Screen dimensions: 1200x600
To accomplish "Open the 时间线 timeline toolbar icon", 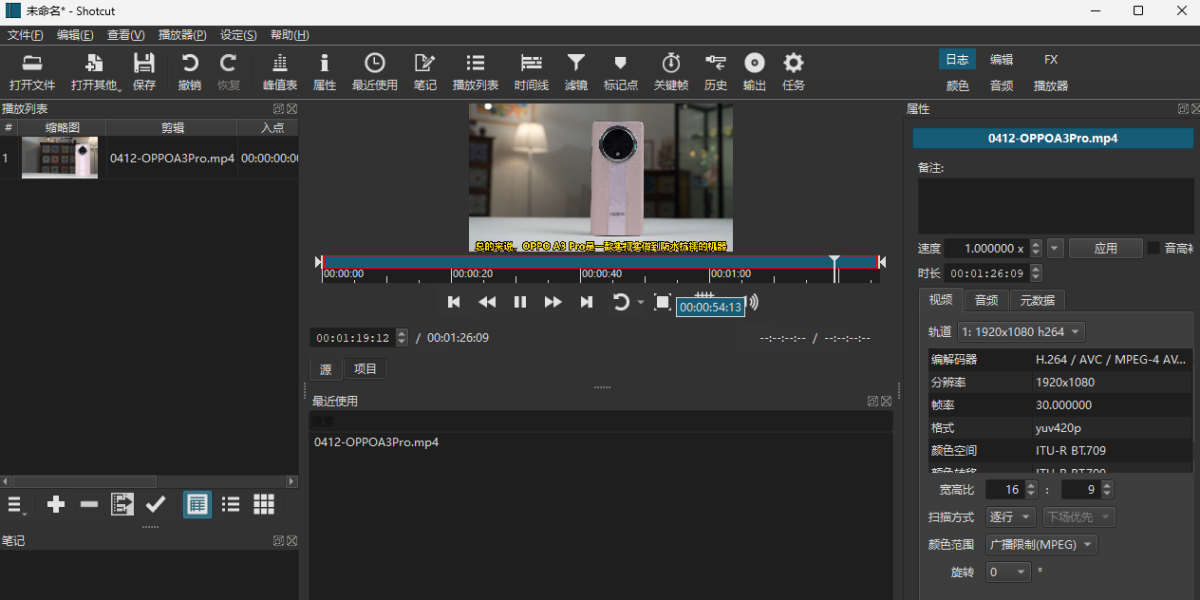I will tap(531, 72).
